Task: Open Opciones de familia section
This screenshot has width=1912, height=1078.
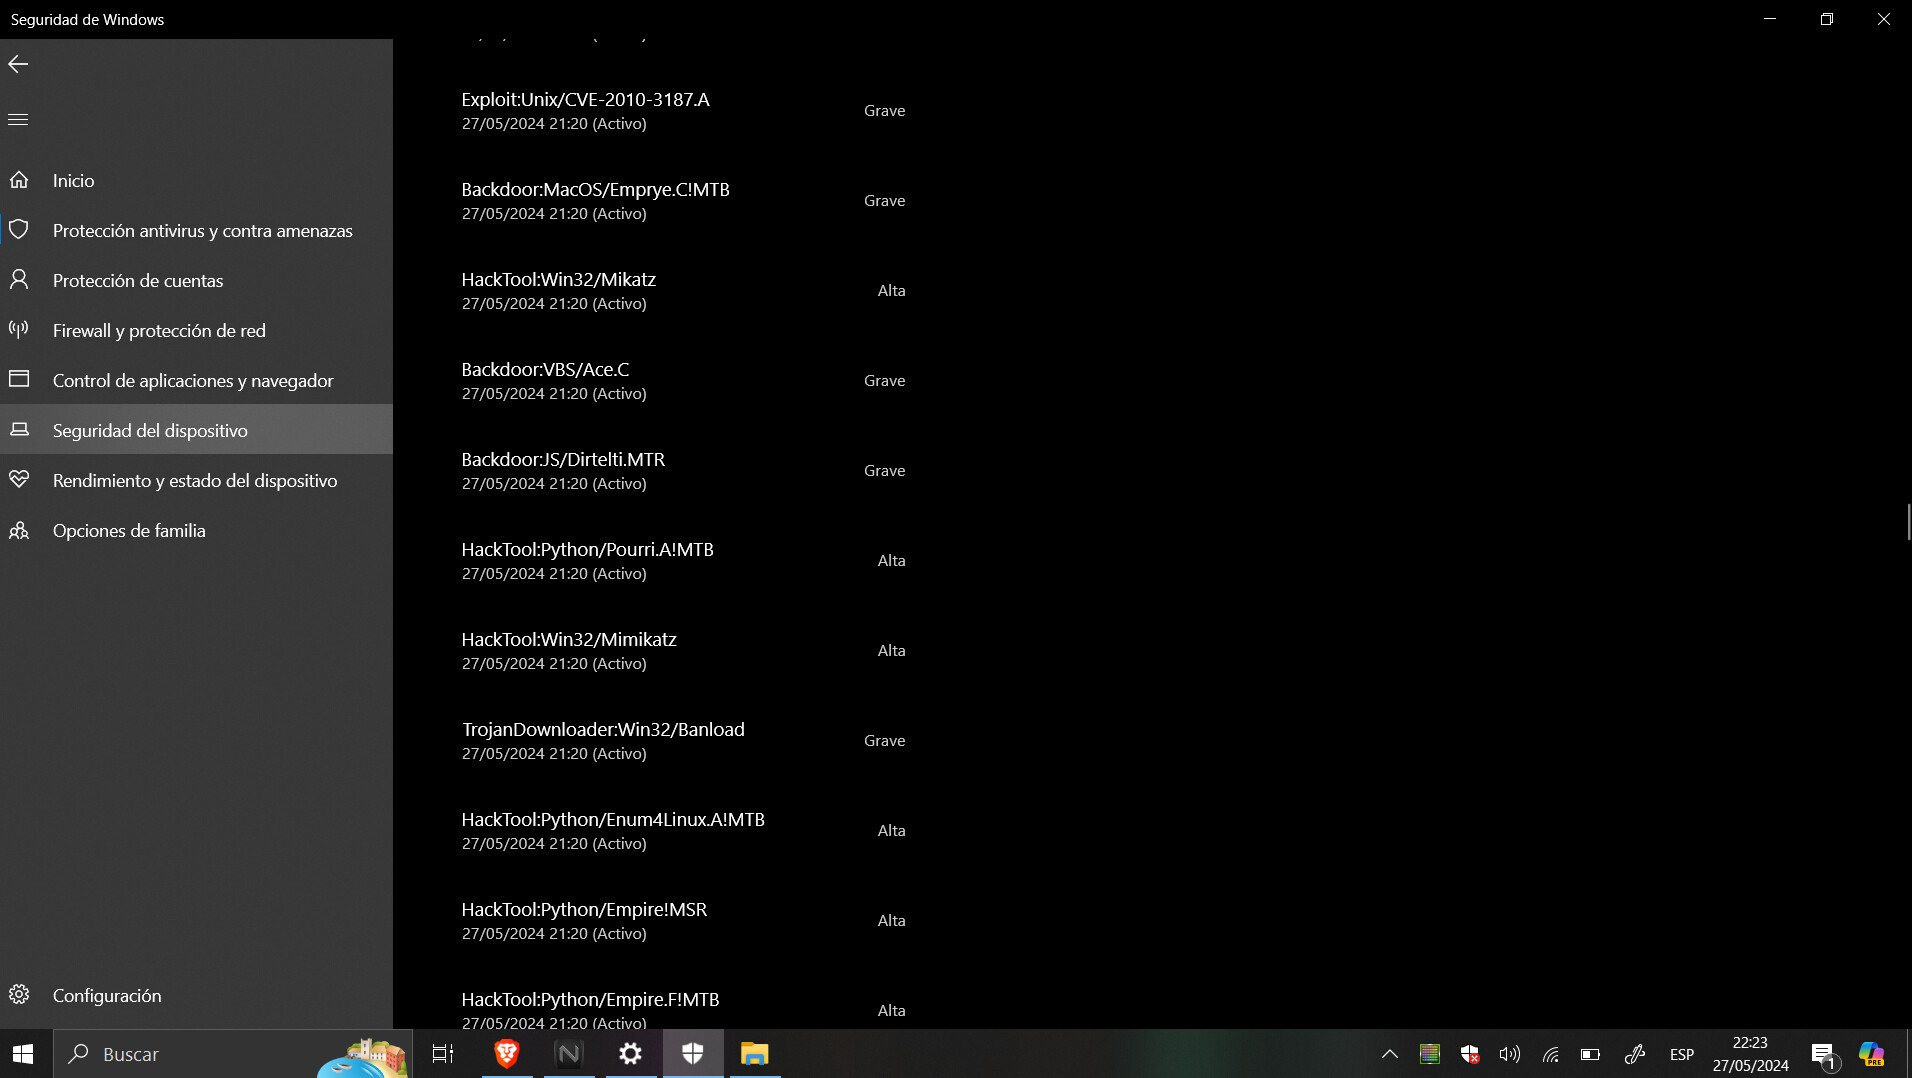Action: point(196,530)
